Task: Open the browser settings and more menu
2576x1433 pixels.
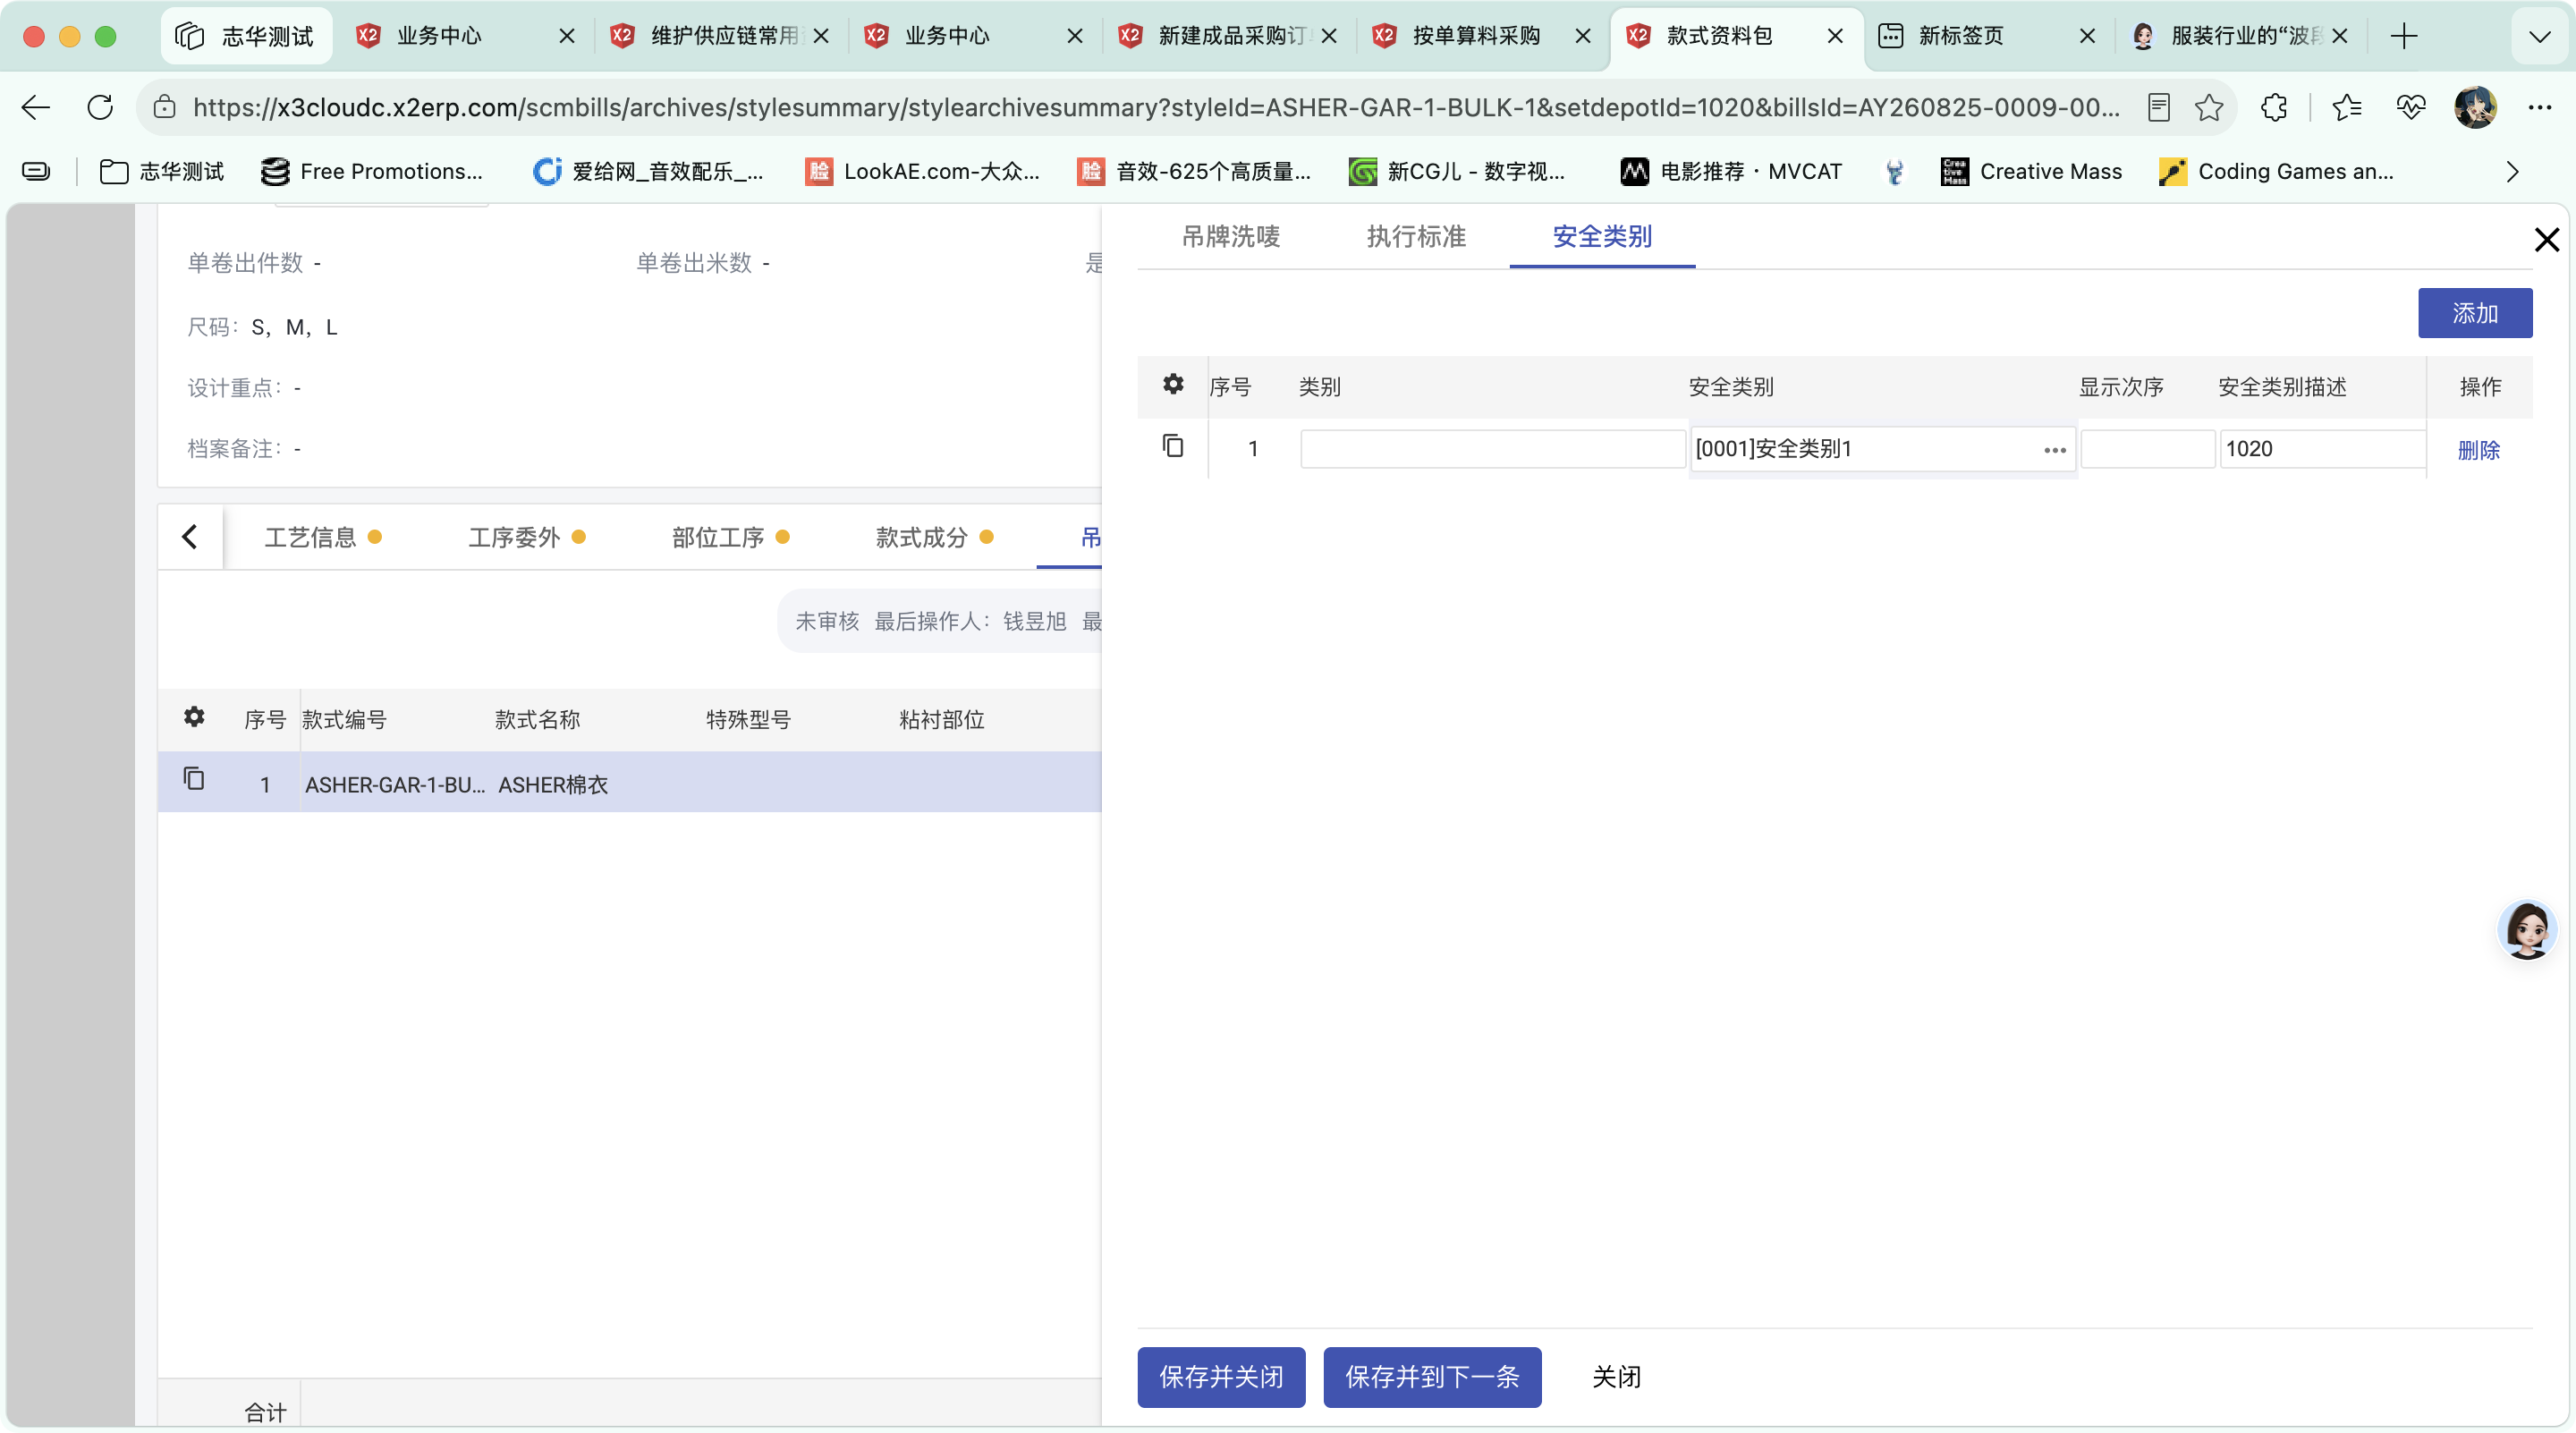Action: (2540, 107)
